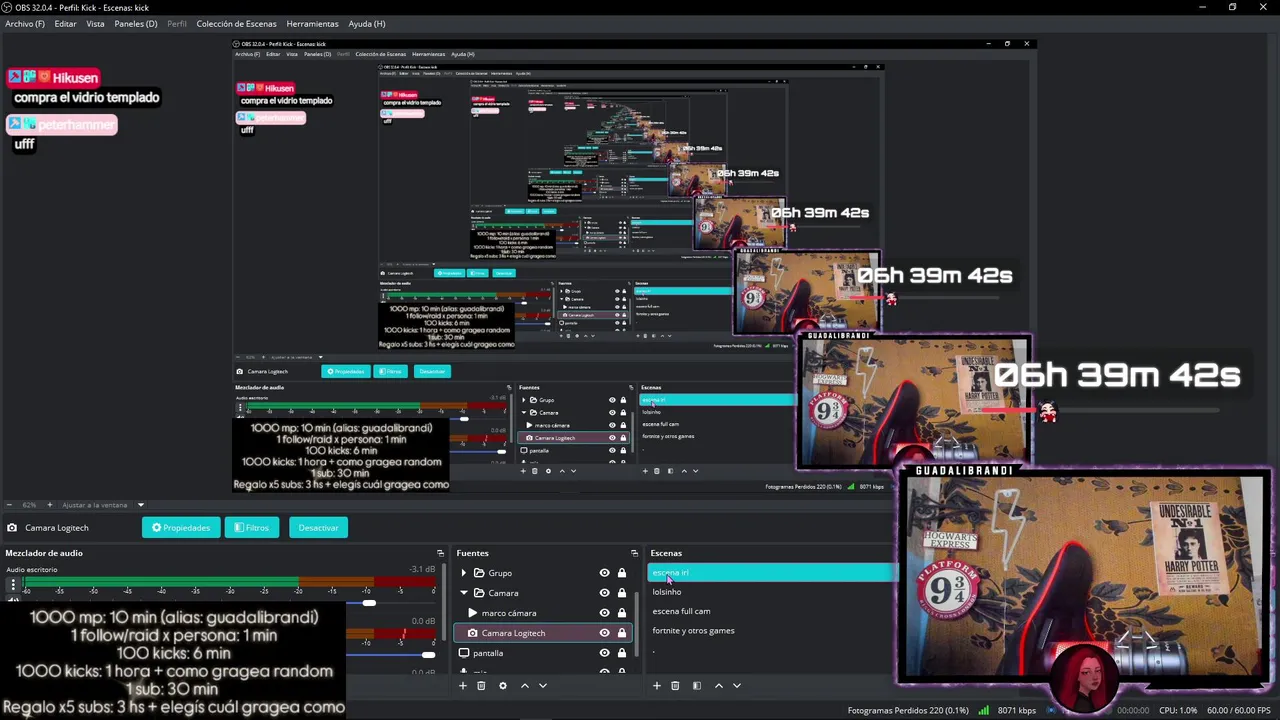
Task: Click the CPU: 1.0% status text
Action: click(1178, 711)
